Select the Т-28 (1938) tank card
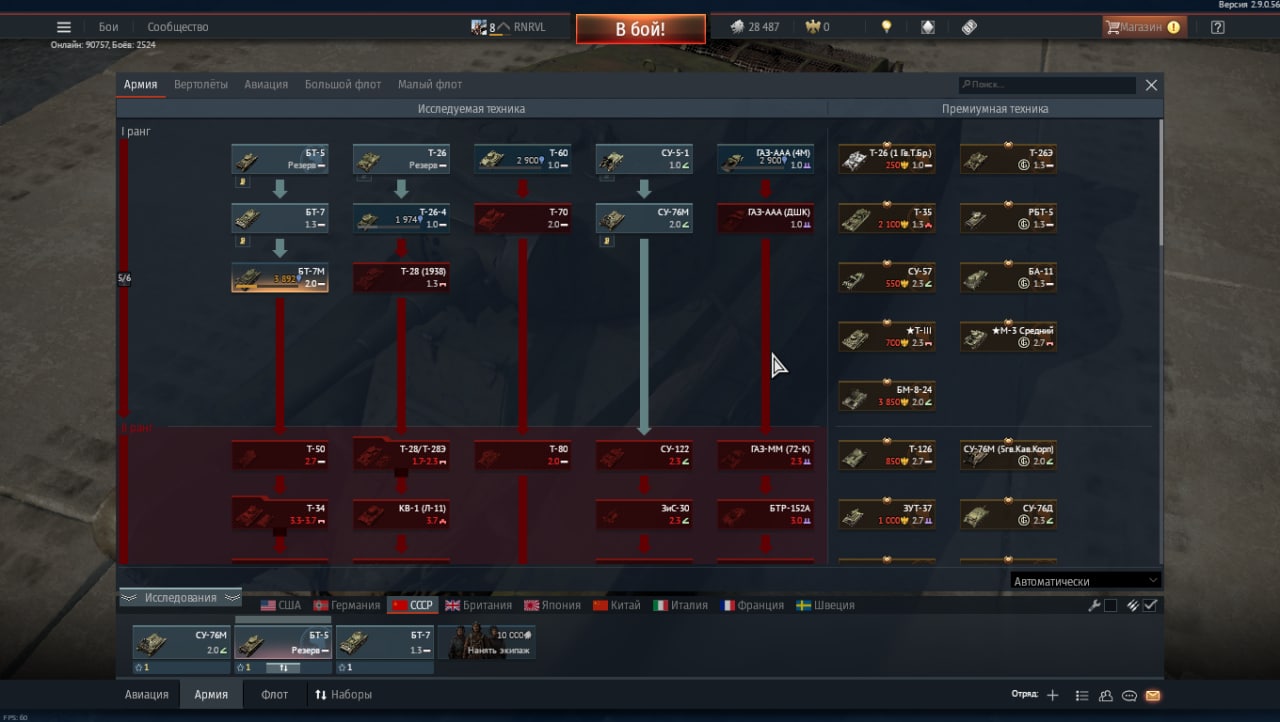 [x=401, y=277]
